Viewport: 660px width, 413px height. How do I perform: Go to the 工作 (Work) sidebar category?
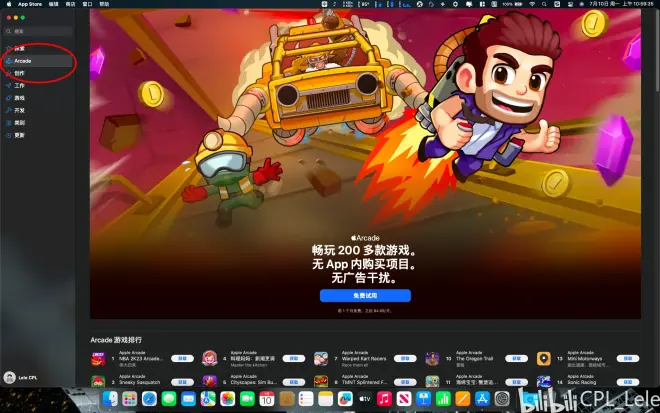tap(20, 86)
